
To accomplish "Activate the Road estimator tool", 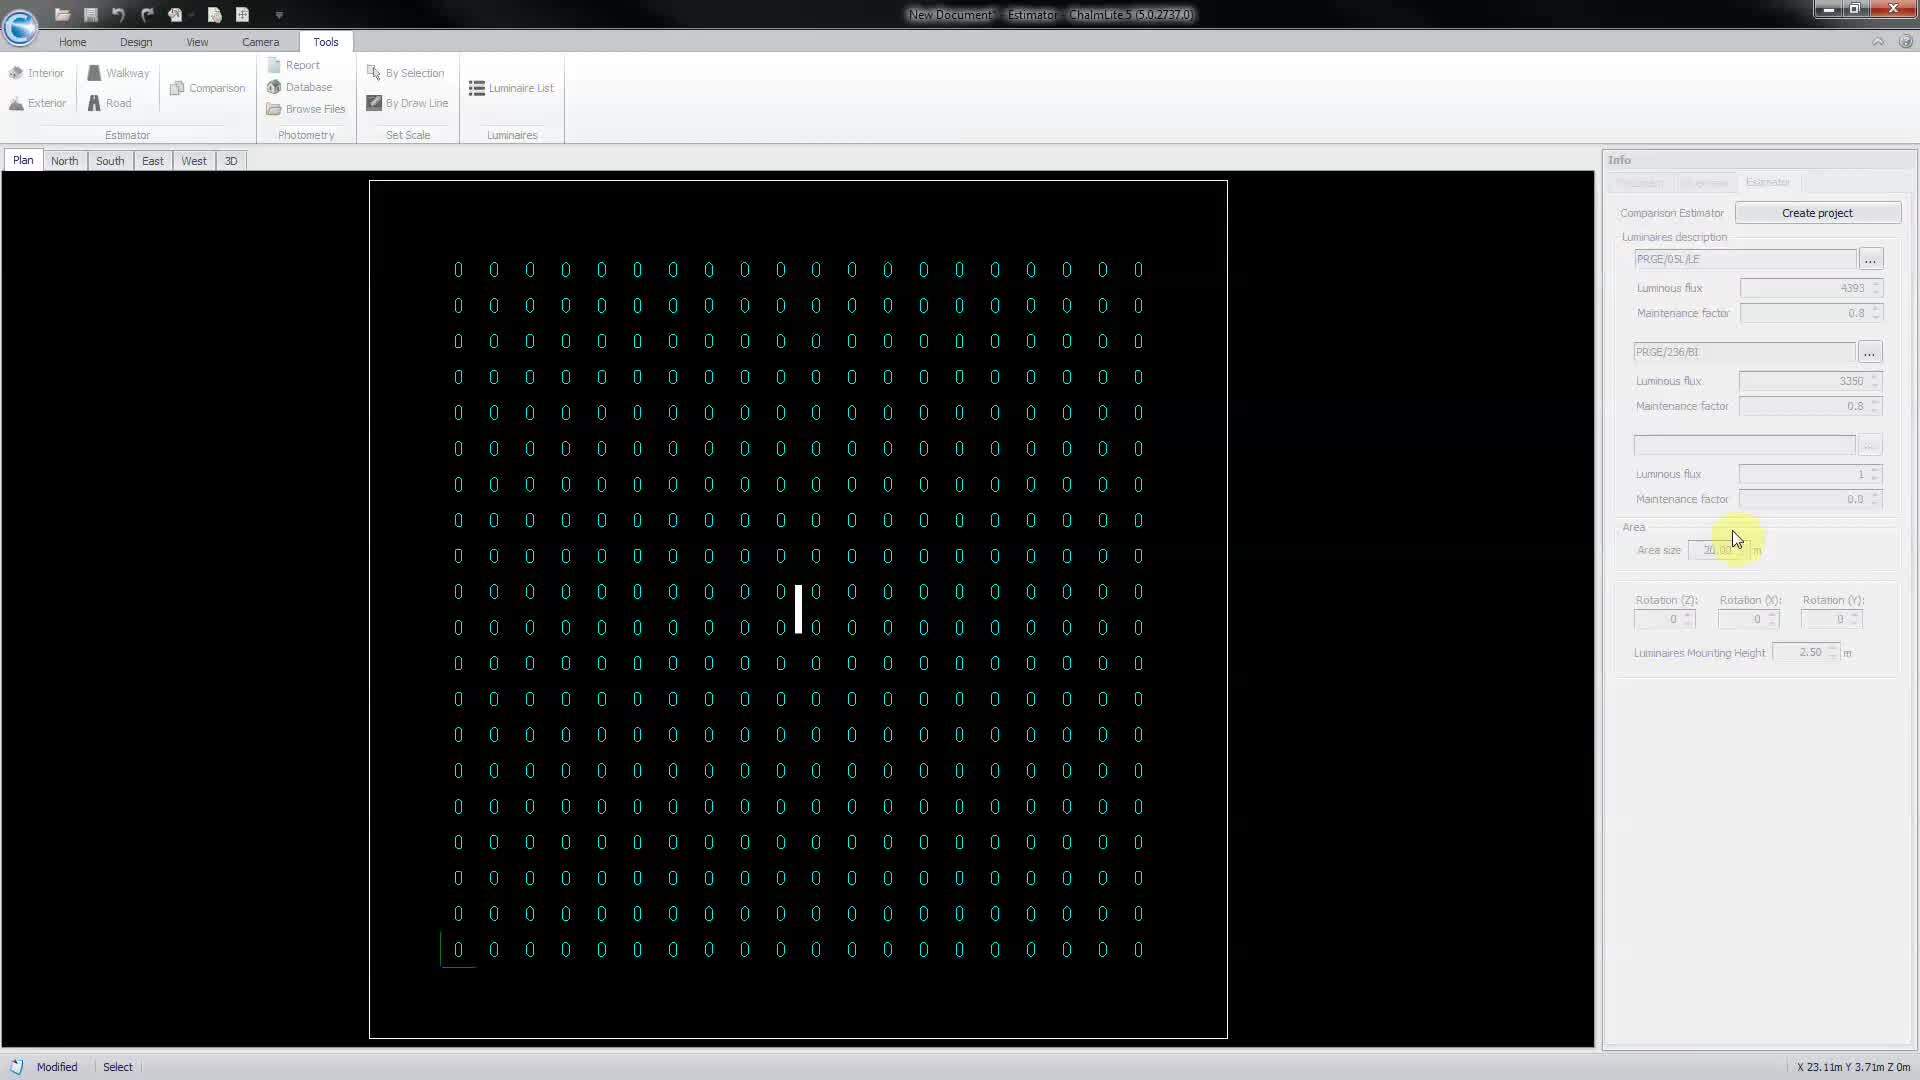I will [x=109, y=102].
